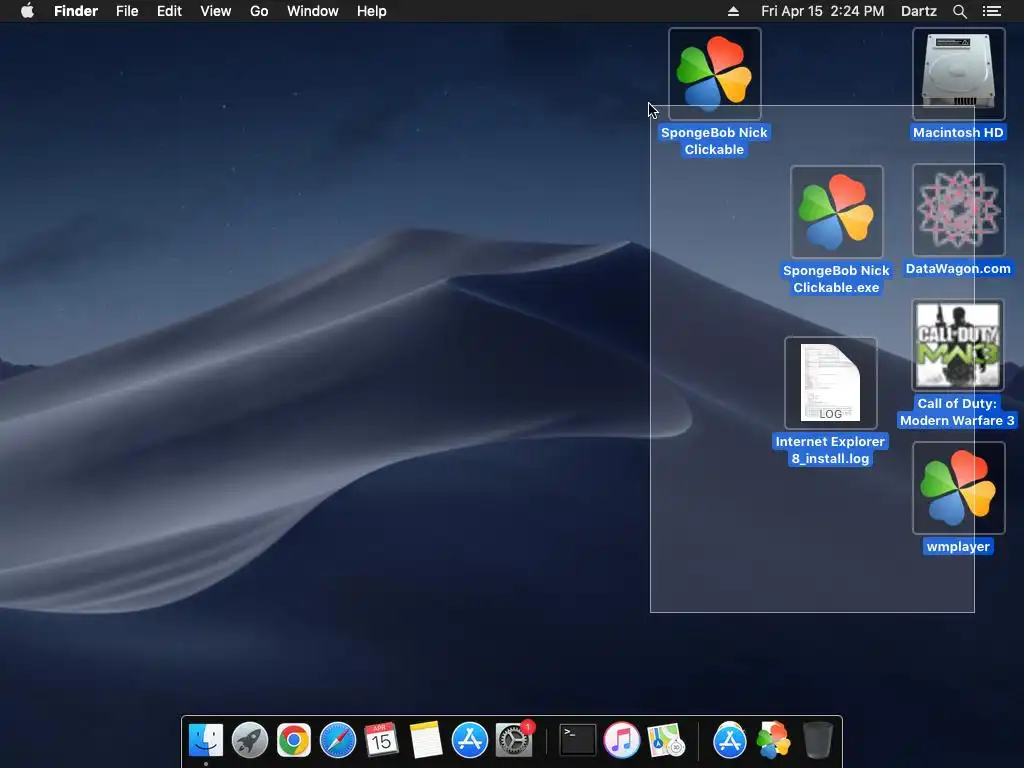Screen dimensions: 1024x768
Task: Click the "Clickable.exe" label text
Action: click(837, 287)
